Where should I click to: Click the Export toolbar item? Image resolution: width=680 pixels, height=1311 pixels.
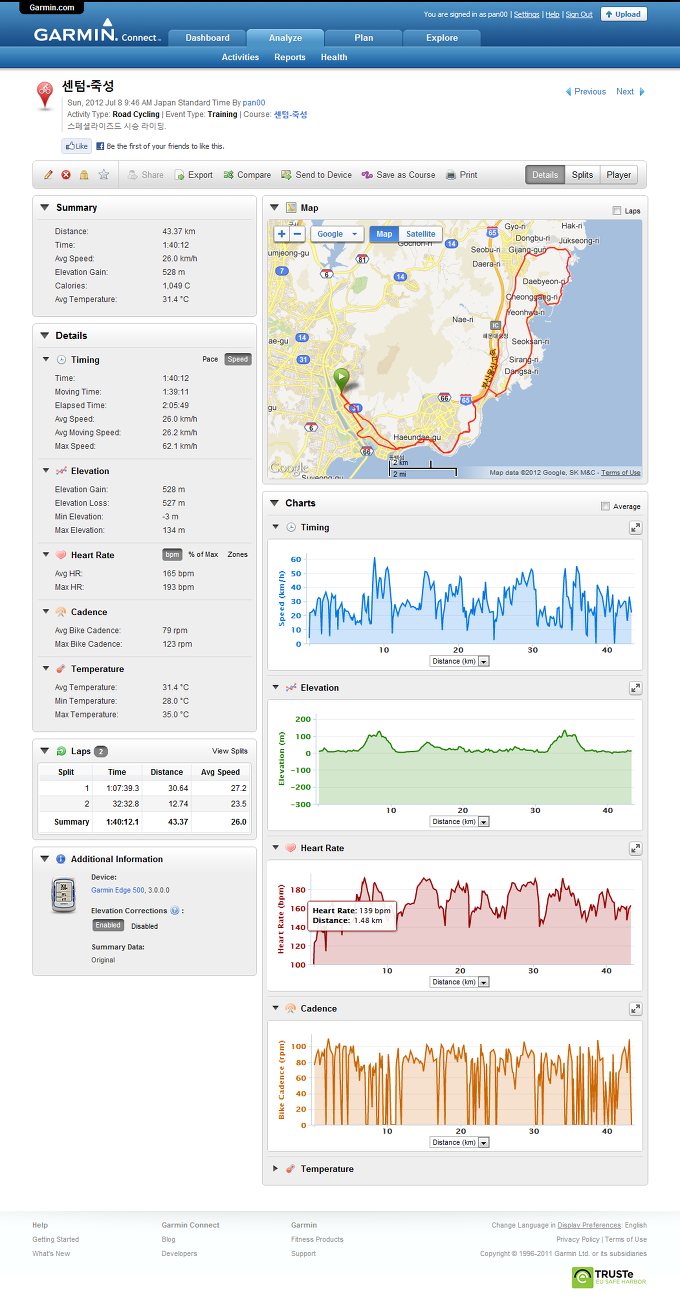click(193, 175)
